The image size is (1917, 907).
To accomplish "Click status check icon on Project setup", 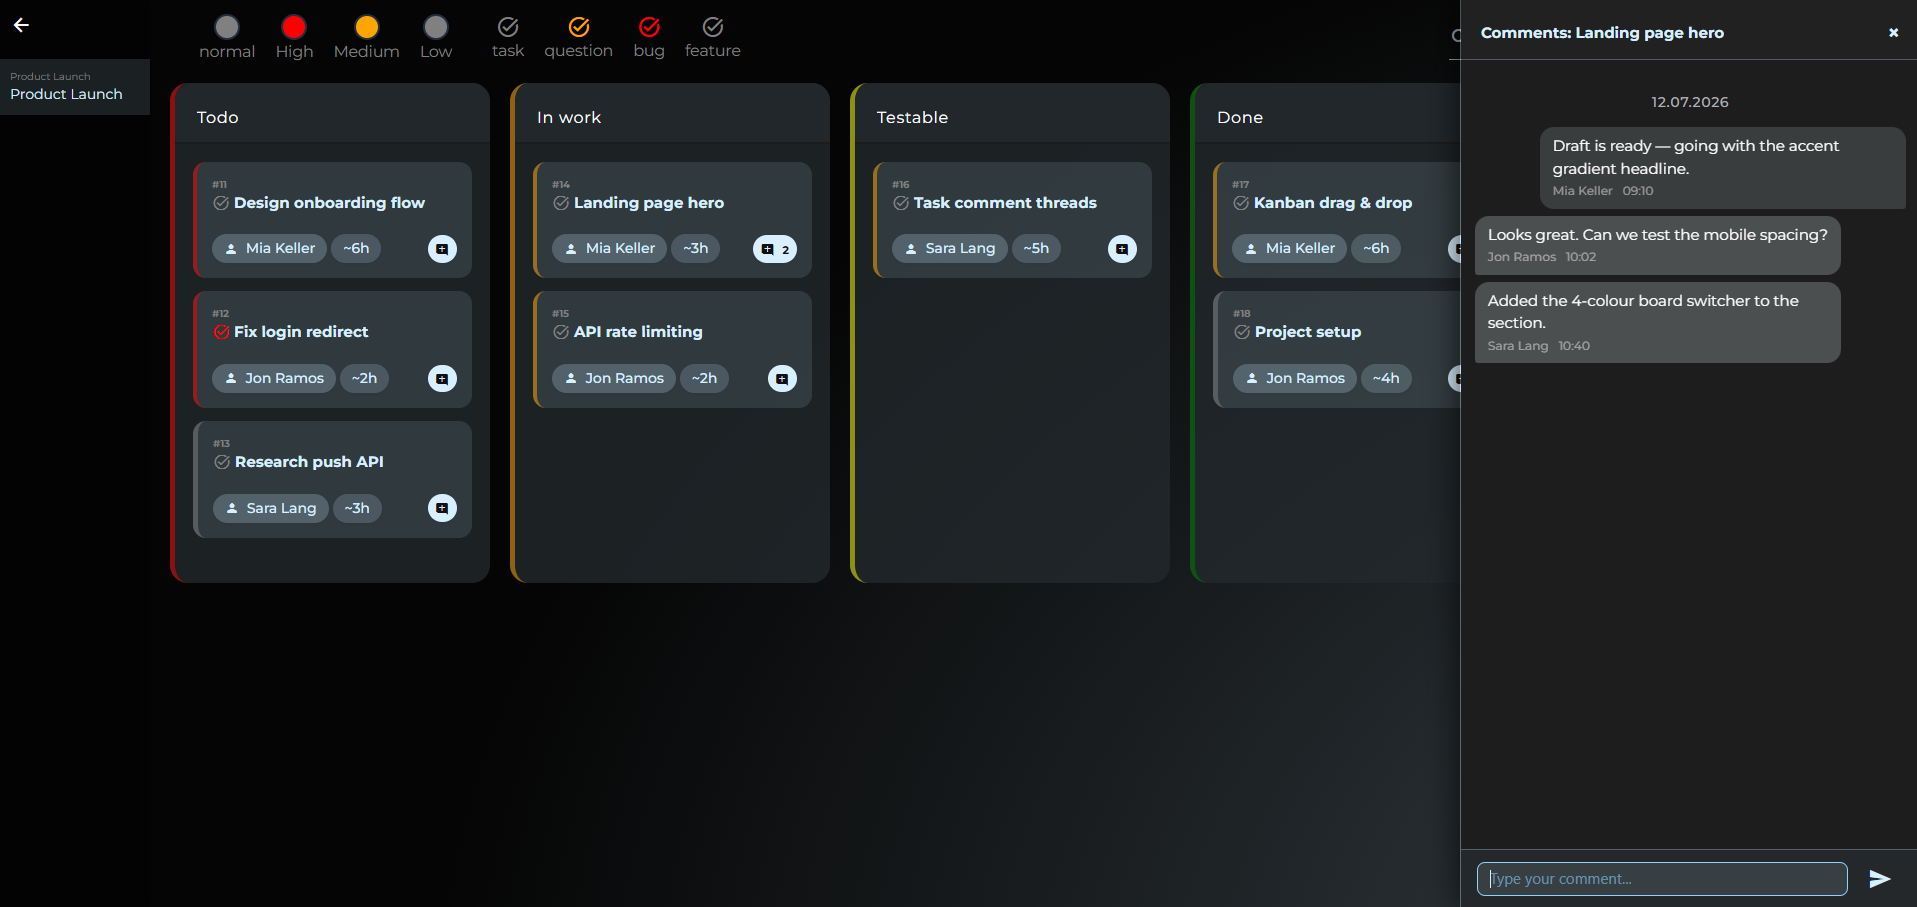I will pos(1242,332).
